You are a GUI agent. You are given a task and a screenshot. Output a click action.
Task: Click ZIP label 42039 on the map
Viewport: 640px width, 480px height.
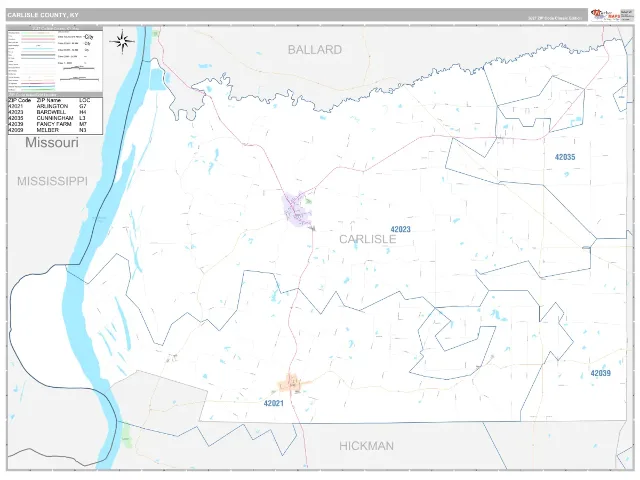click(600, 373)
